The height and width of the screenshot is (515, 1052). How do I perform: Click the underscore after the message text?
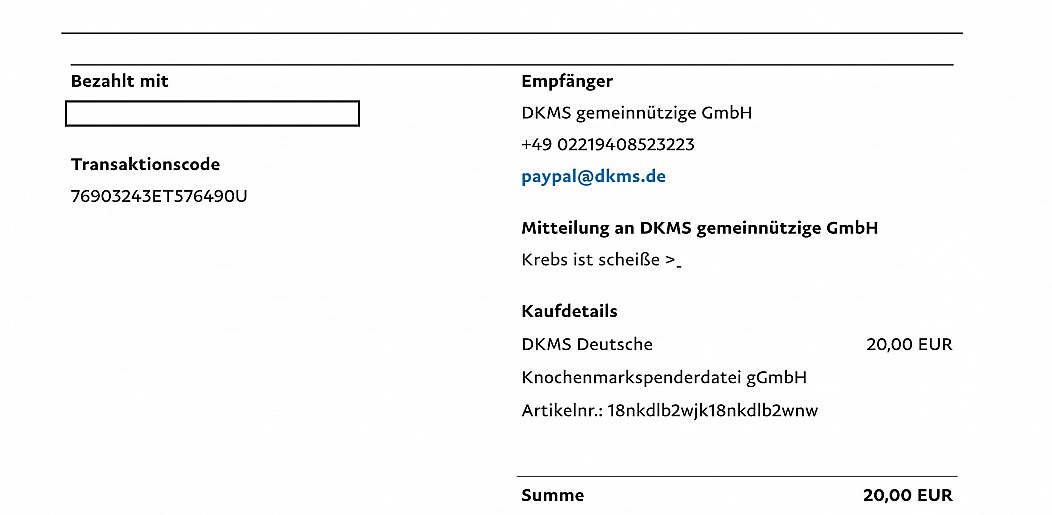point(679,268)
